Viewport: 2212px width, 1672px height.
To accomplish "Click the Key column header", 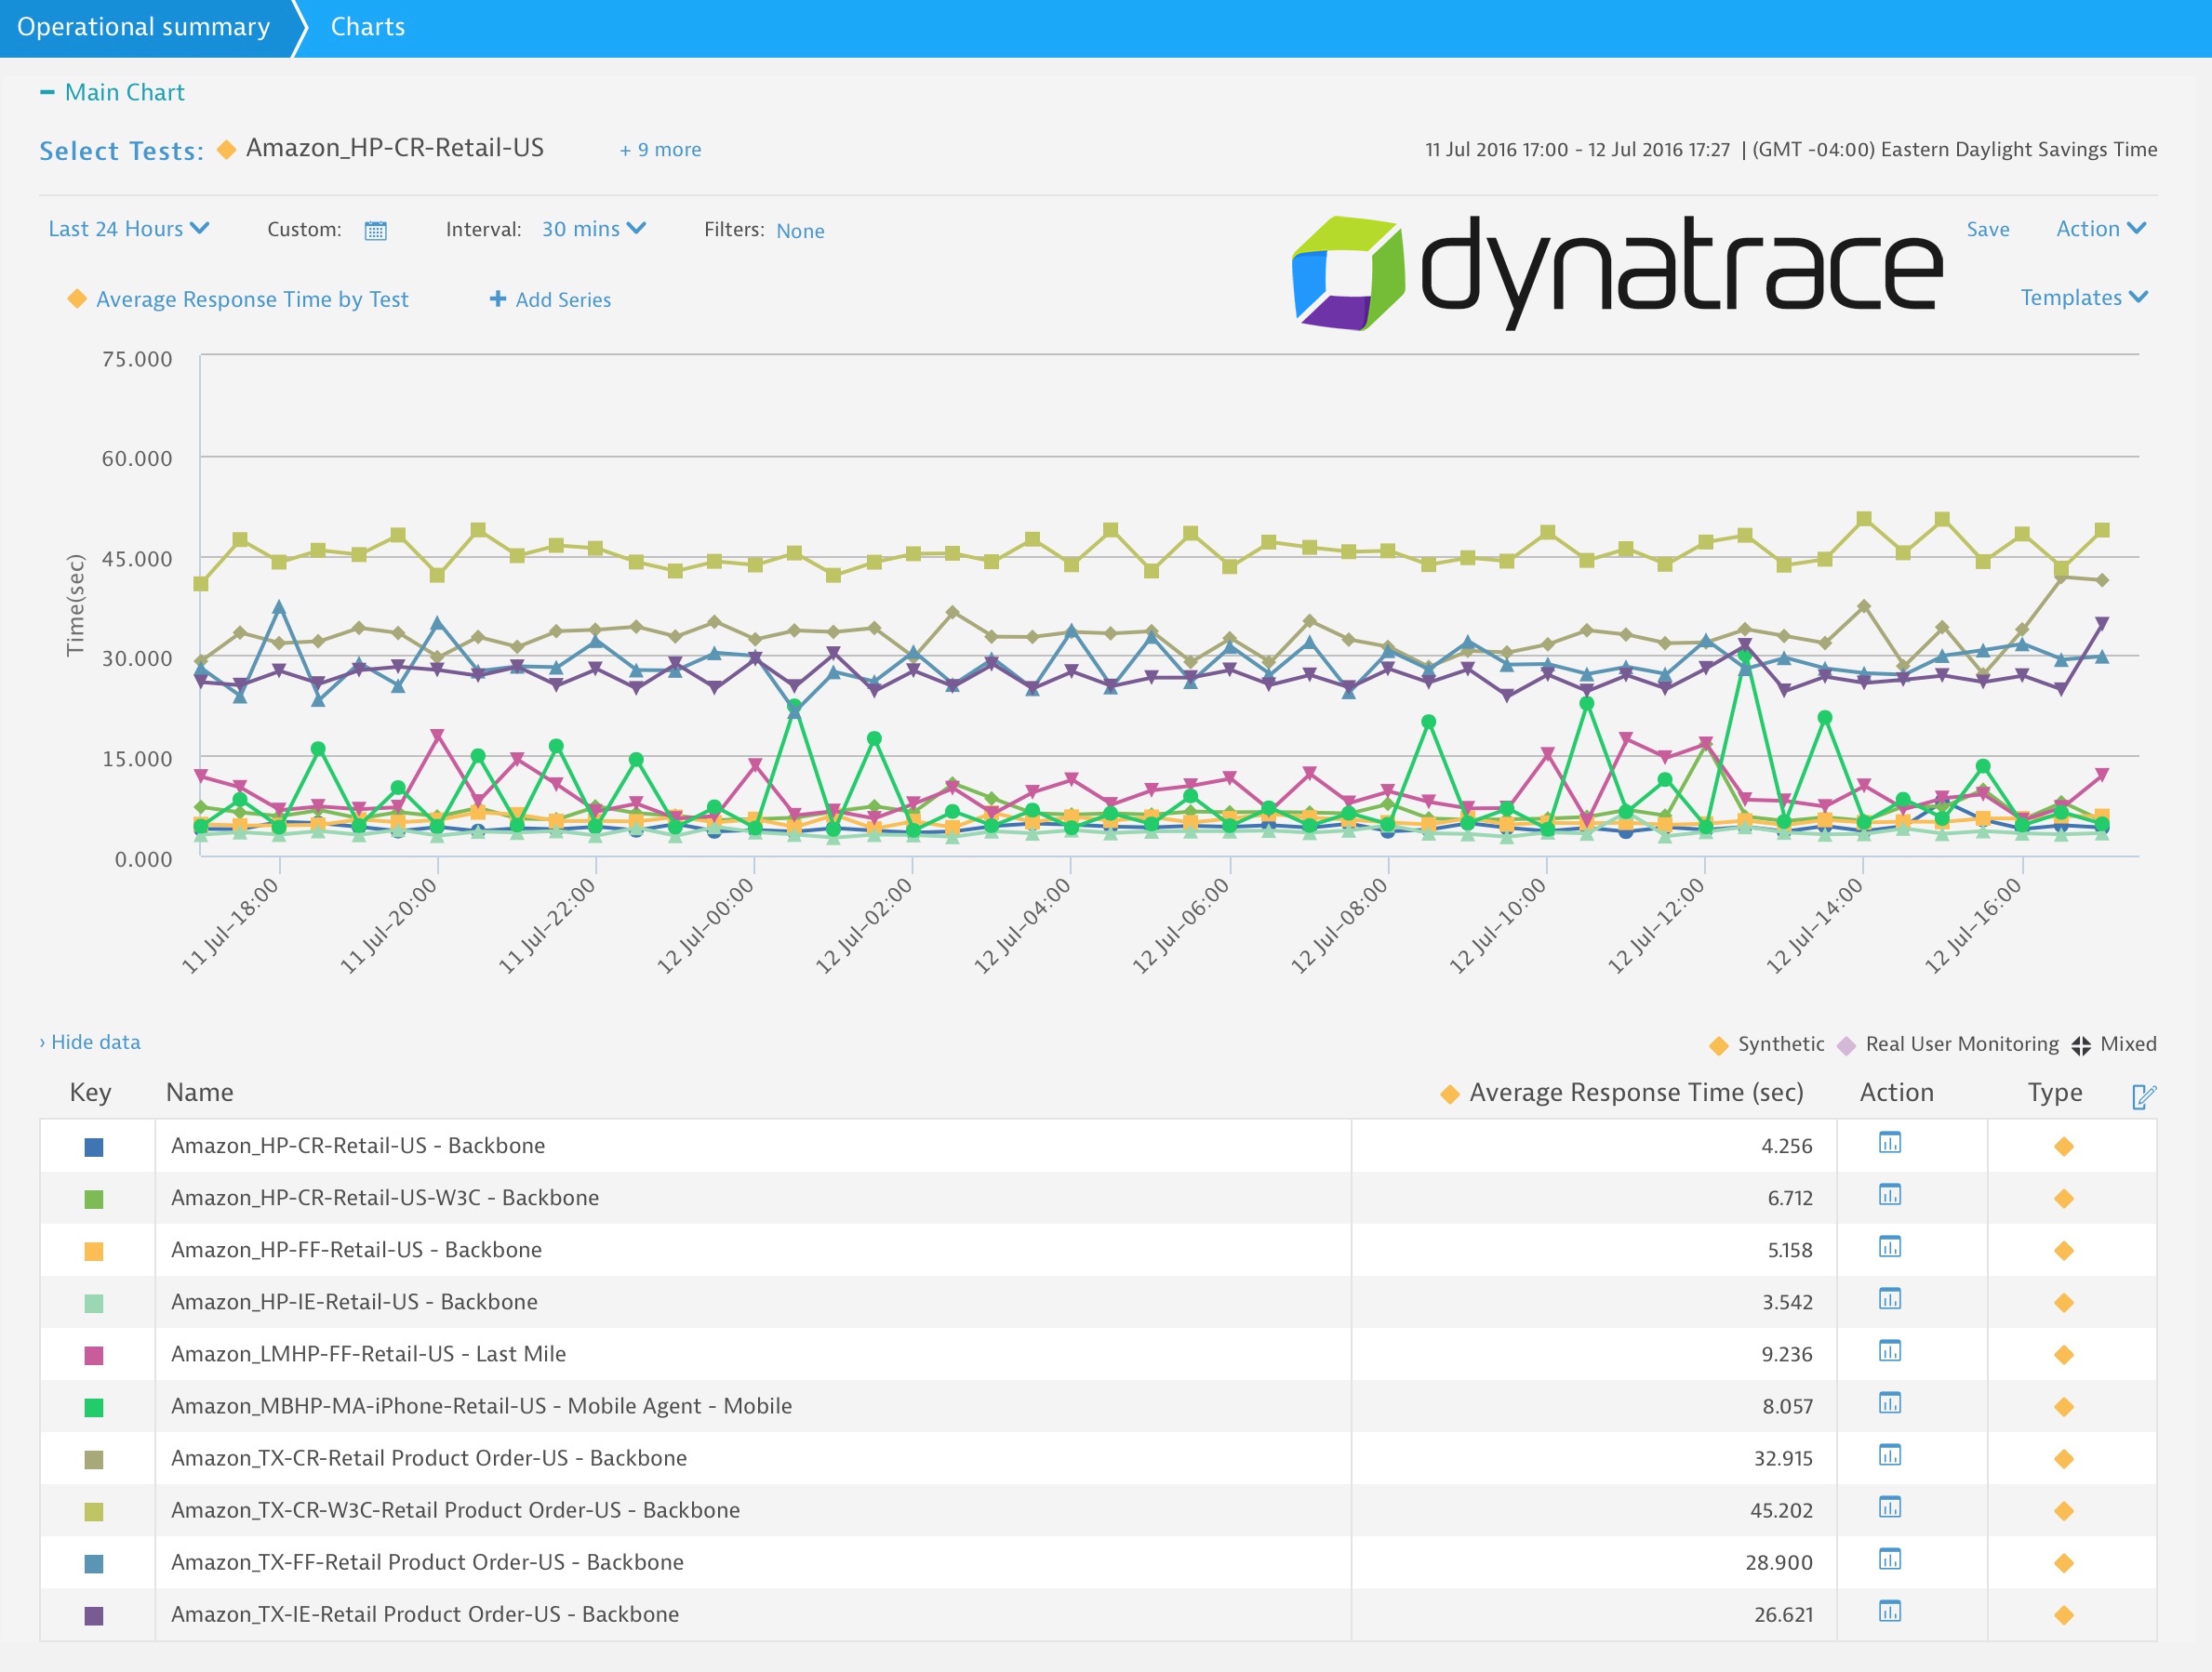I will [90, 1092].
